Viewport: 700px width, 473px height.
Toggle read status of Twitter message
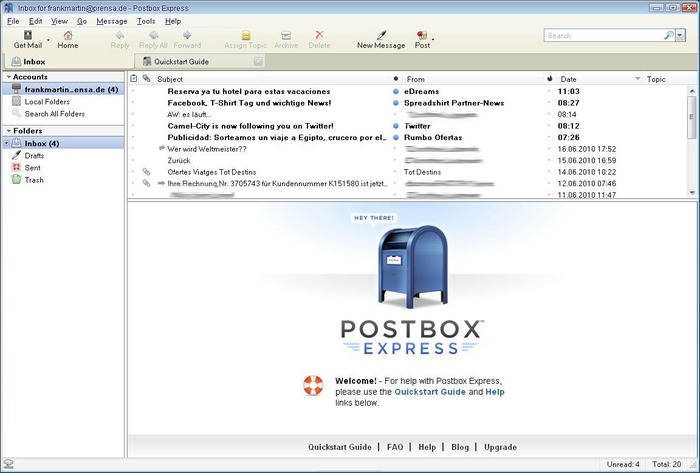tap(396, 126)
